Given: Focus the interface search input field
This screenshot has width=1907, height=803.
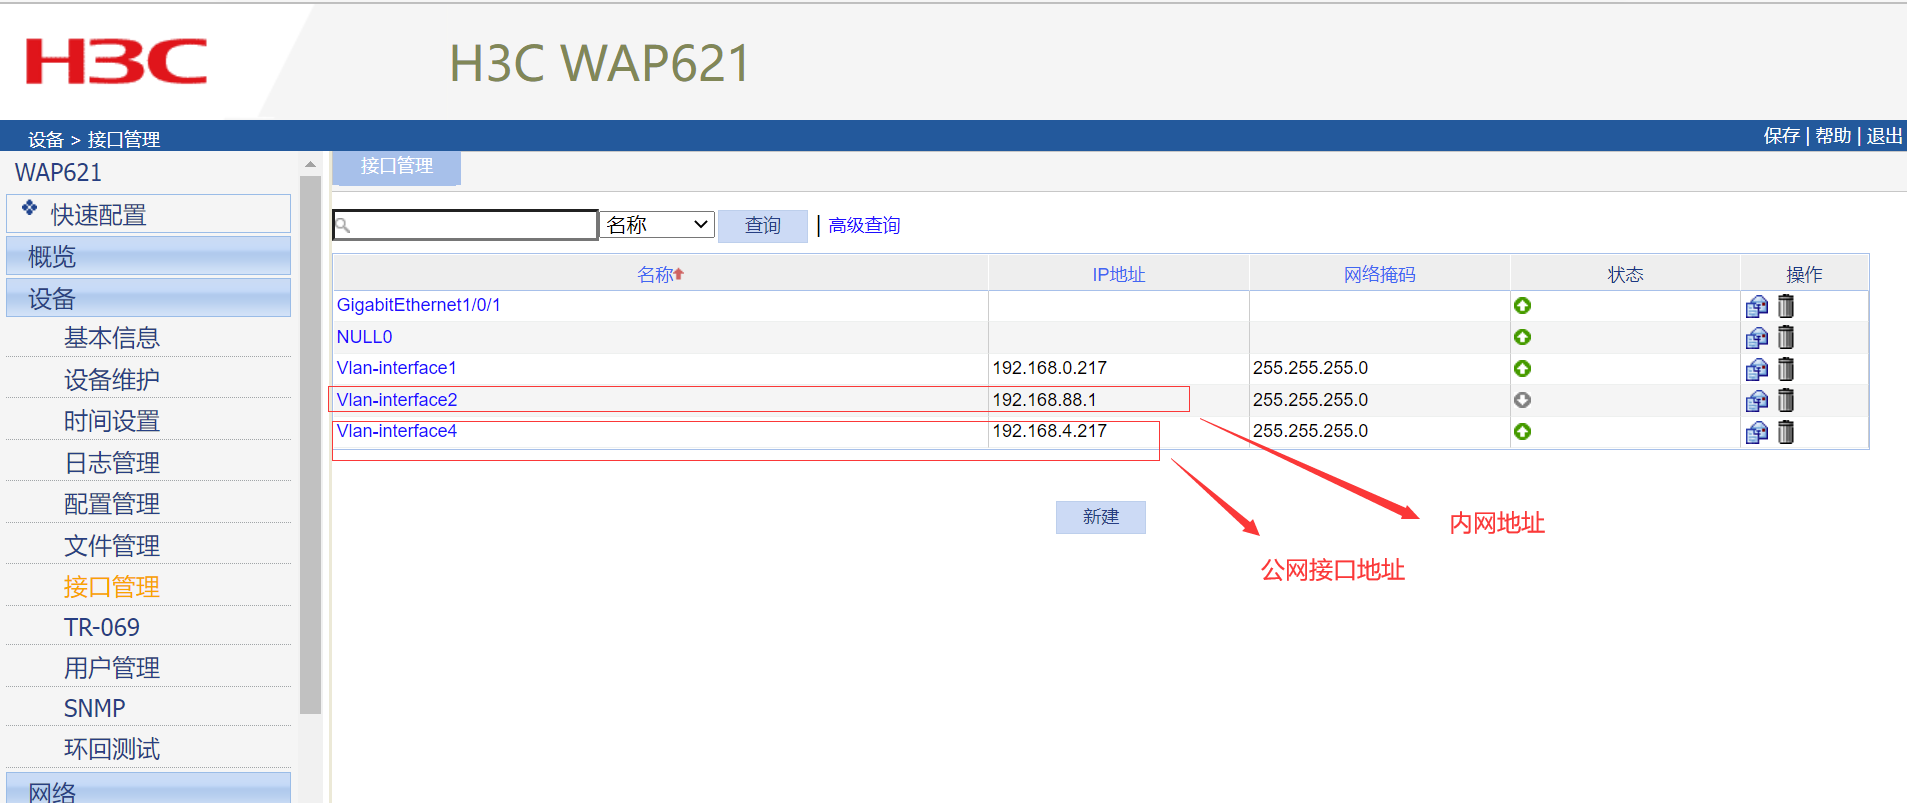Looking at the screenshot, I should click(466, 225).
